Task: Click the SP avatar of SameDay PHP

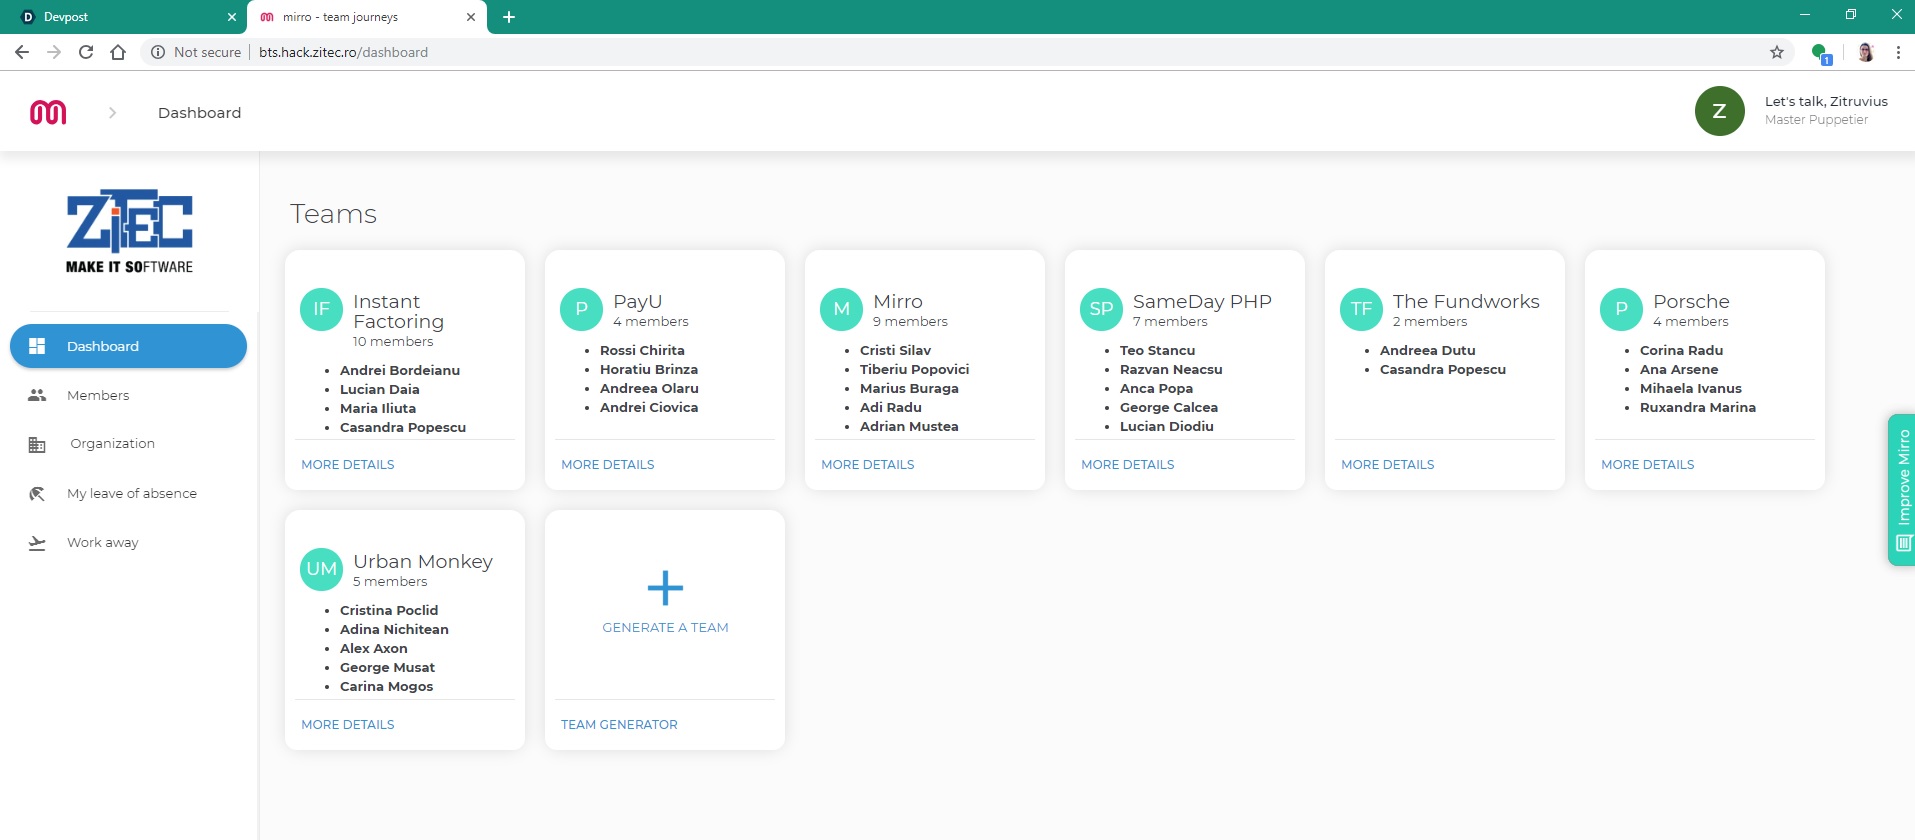Action: click(1101, 309)
